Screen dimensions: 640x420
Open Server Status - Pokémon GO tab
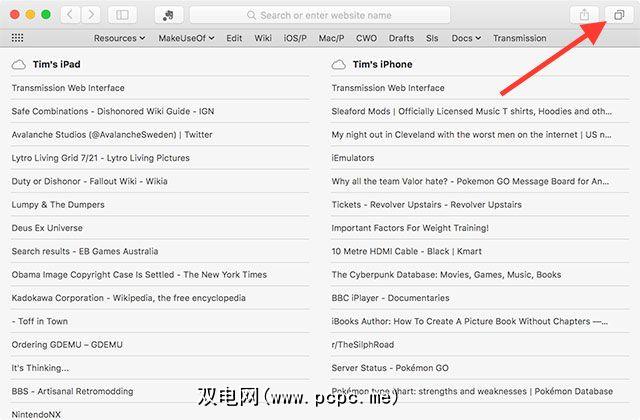[x=480, y=368]
